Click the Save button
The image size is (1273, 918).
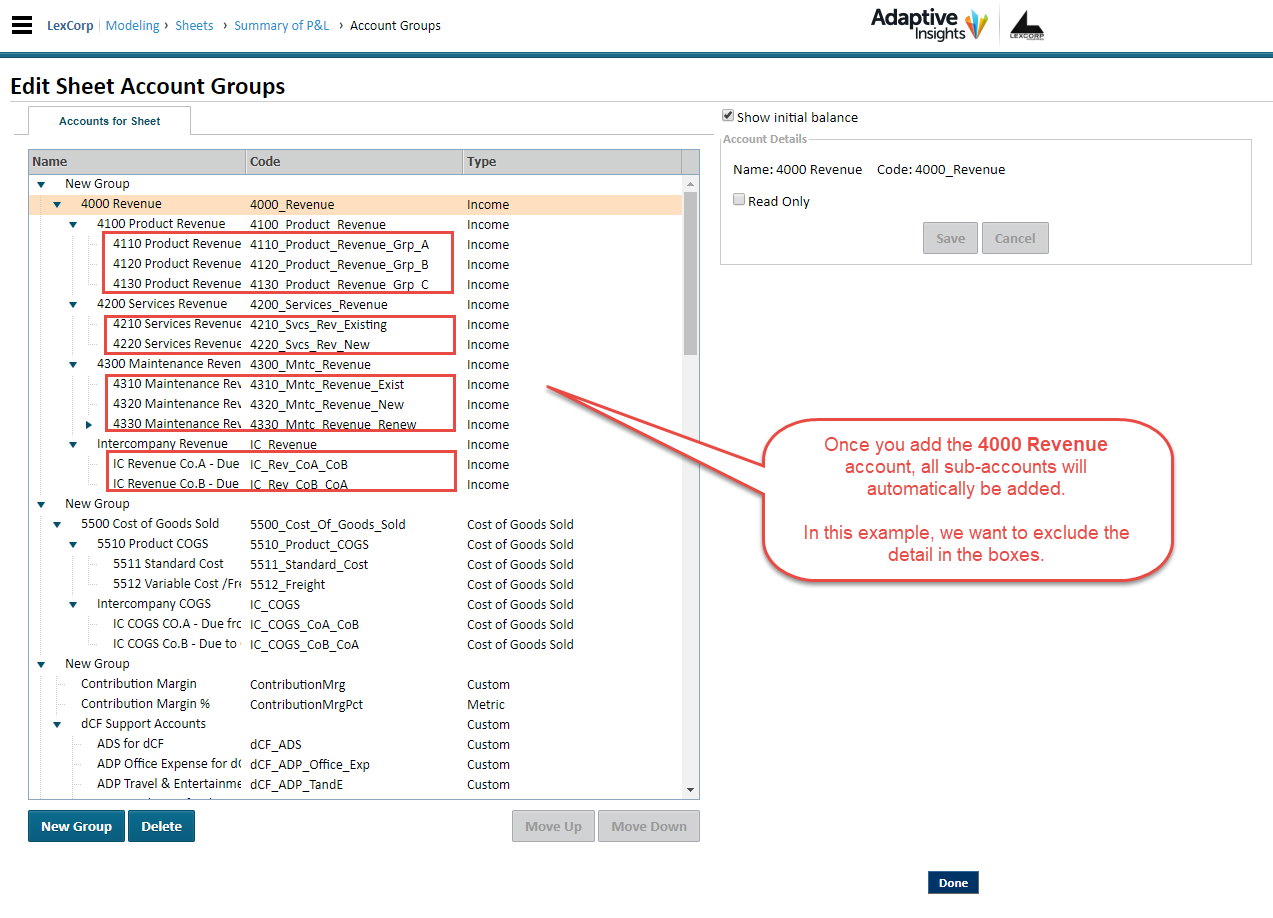950,238
